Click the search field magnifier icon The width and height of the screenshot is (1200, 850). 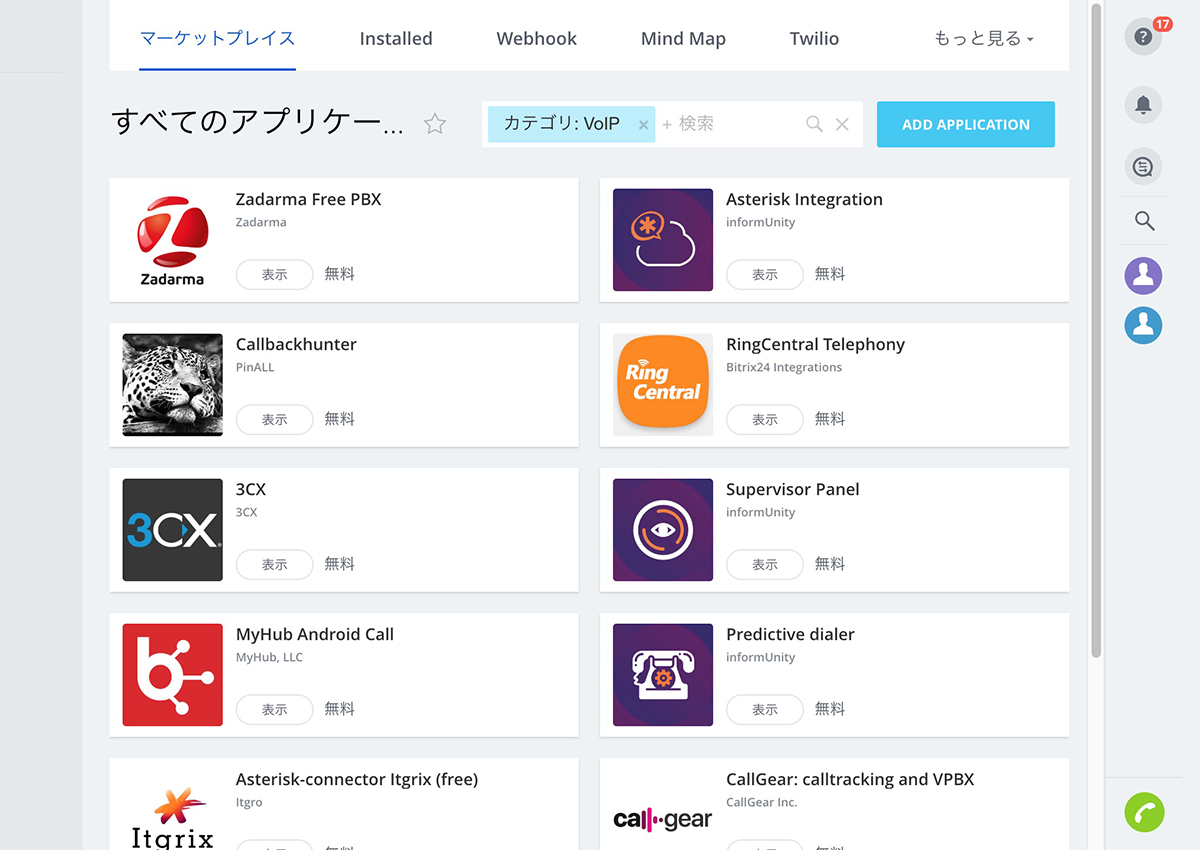(x=814, y=124)
